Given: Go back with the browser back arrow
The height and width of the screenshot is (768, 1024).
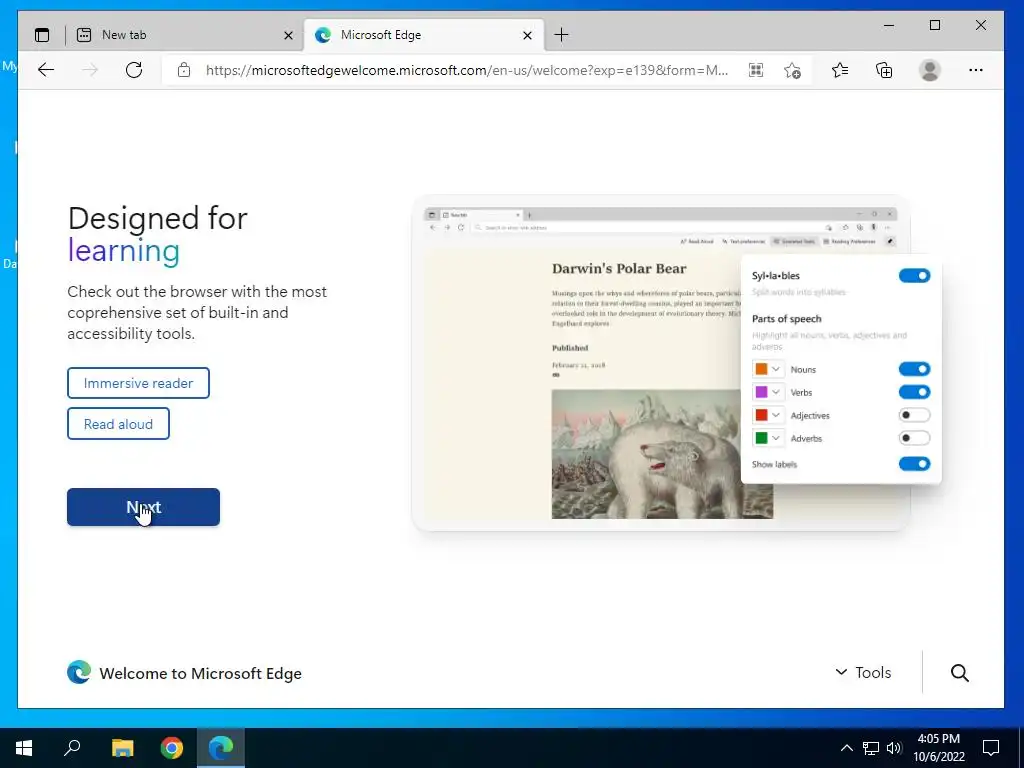Looking at the screenshot, I should [46, 70].
